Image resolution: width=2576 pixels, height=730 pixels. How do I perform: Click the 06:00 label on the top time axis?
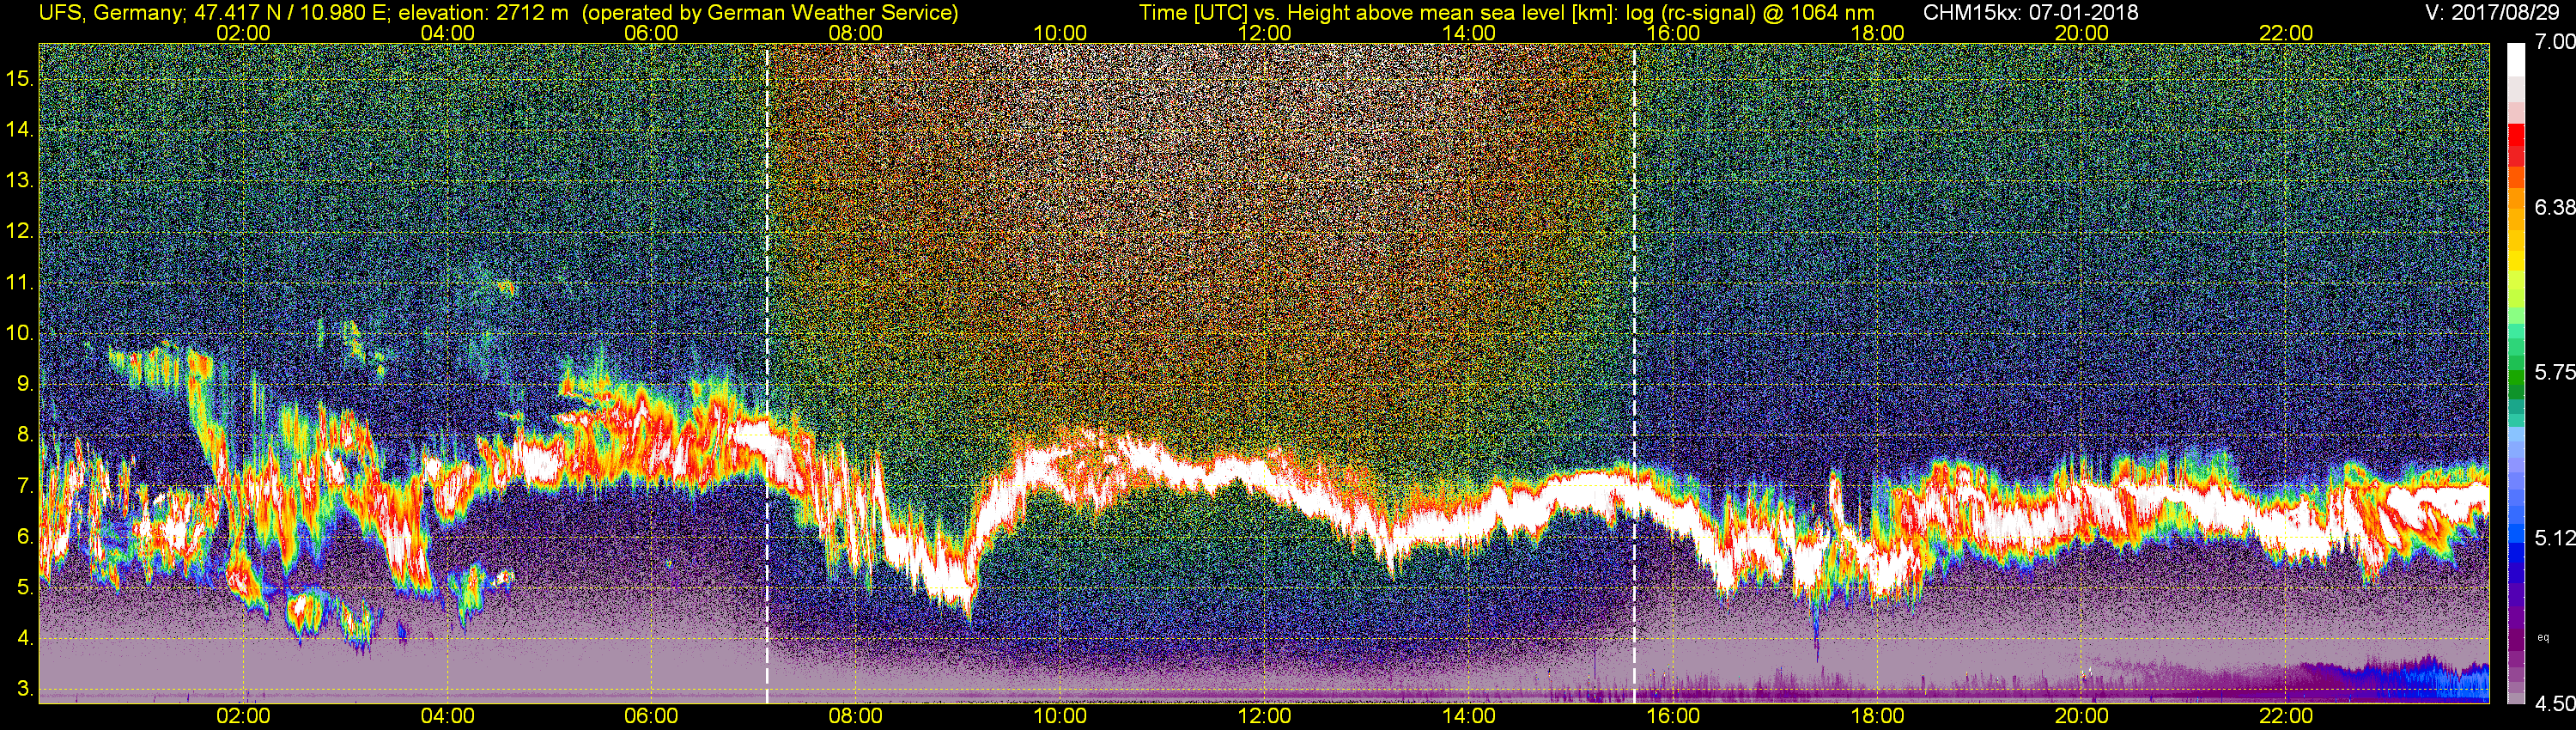(x=651, y=33)
